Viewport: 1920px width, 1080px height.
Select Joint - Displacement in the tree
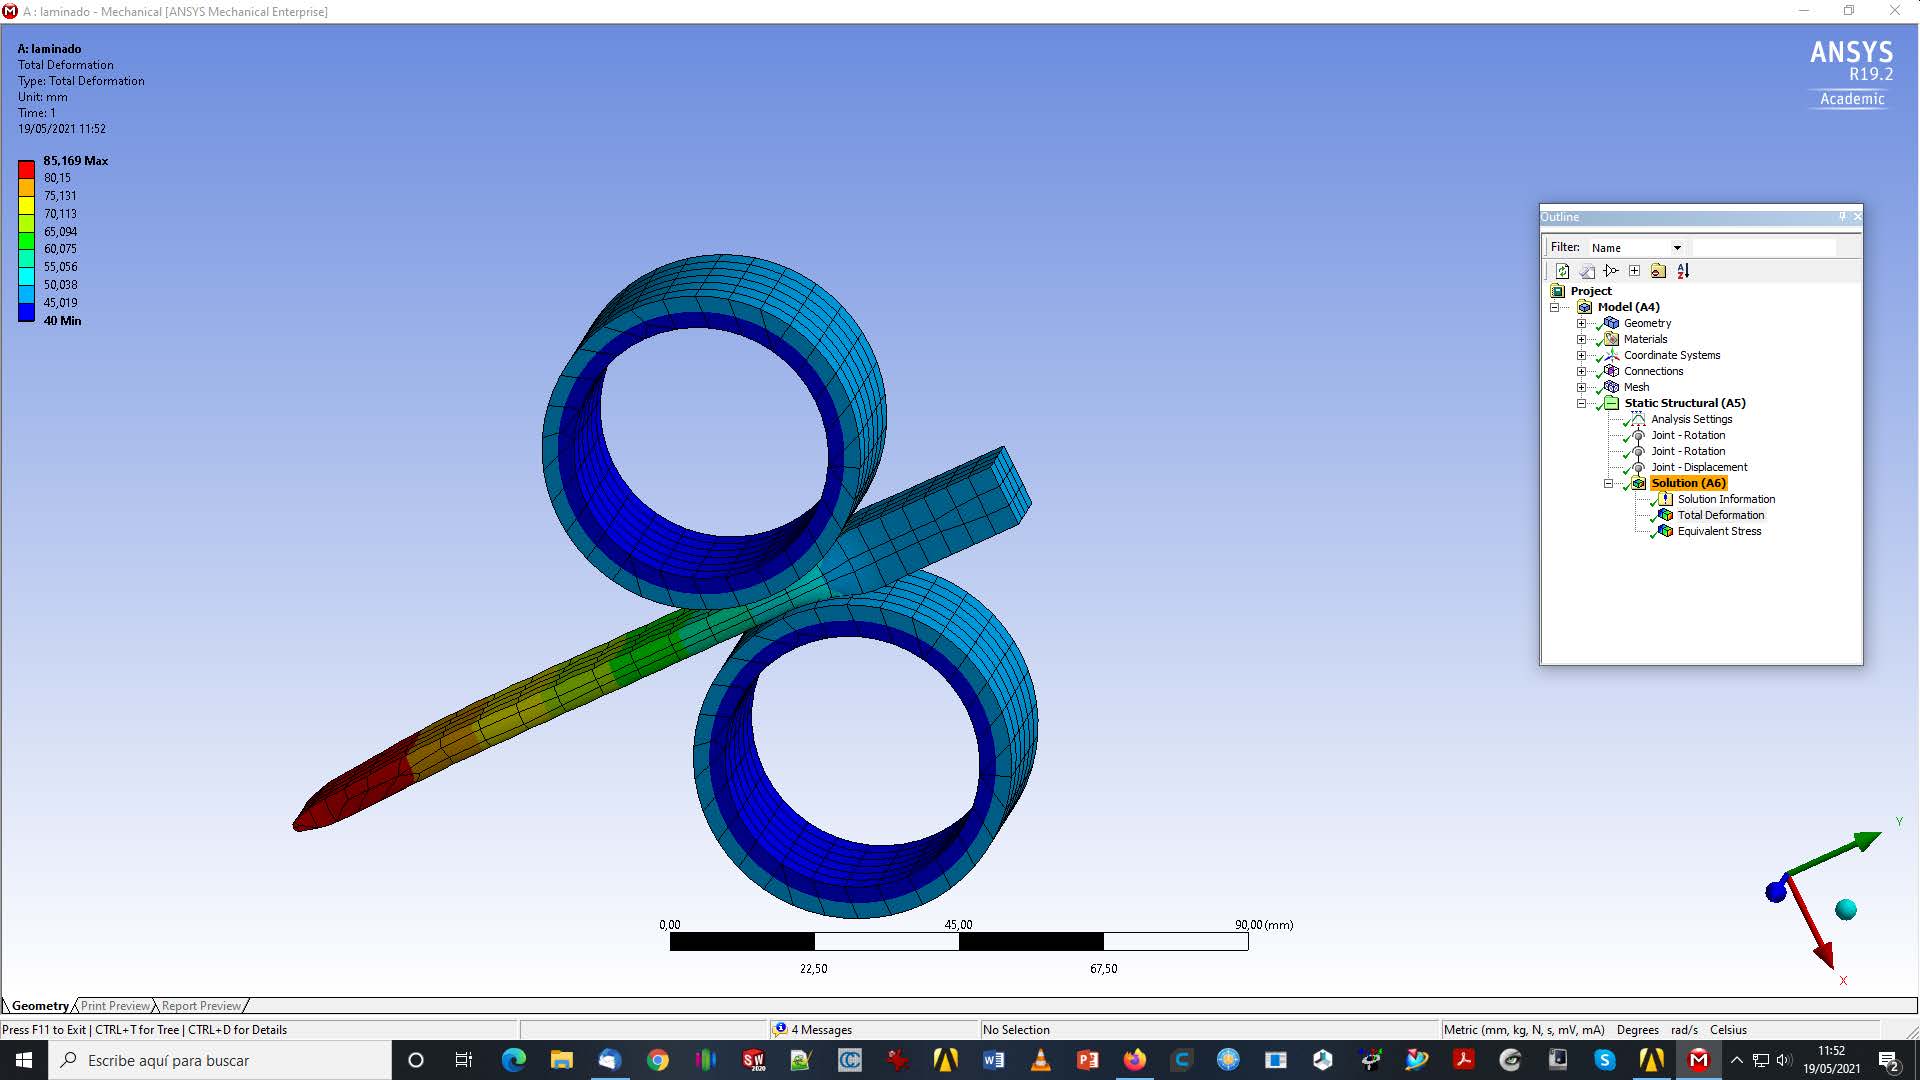point(1699,467)
